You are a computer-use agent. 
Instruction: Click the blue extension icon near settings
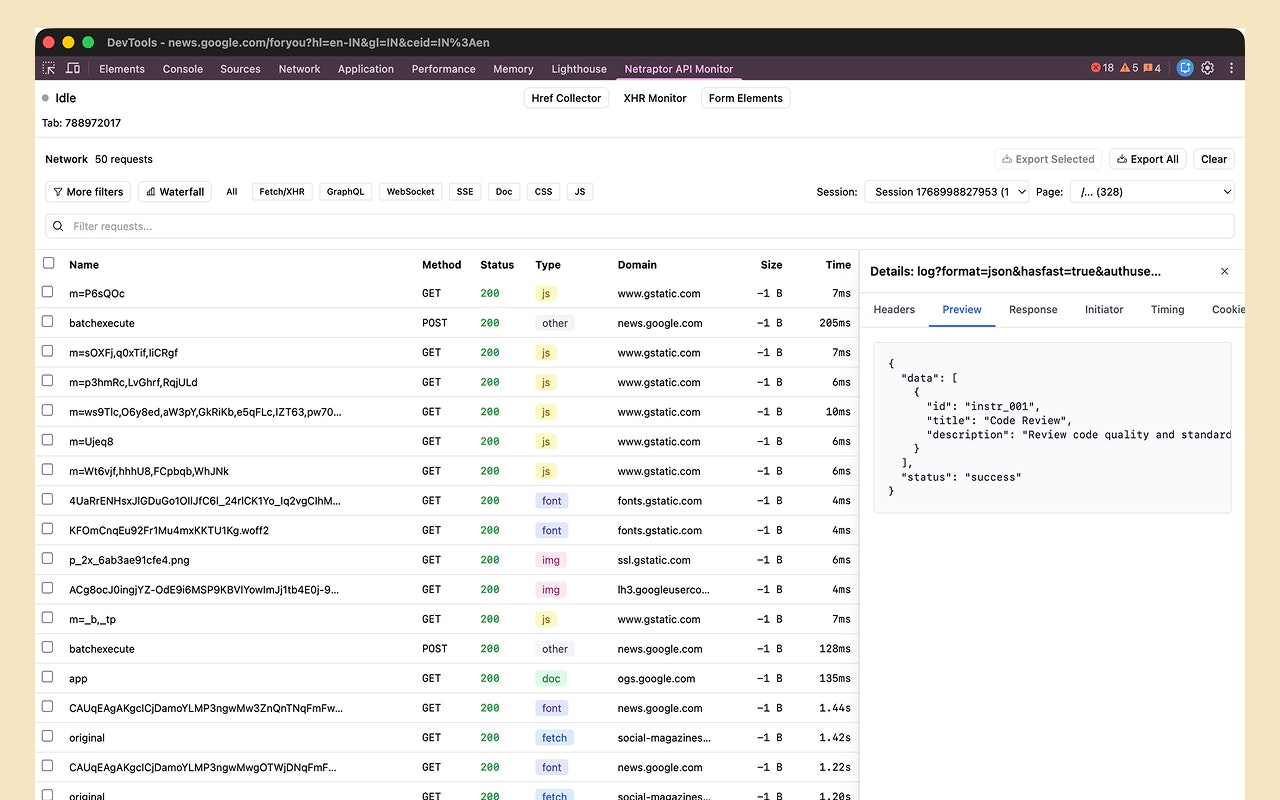point(1184,68)
